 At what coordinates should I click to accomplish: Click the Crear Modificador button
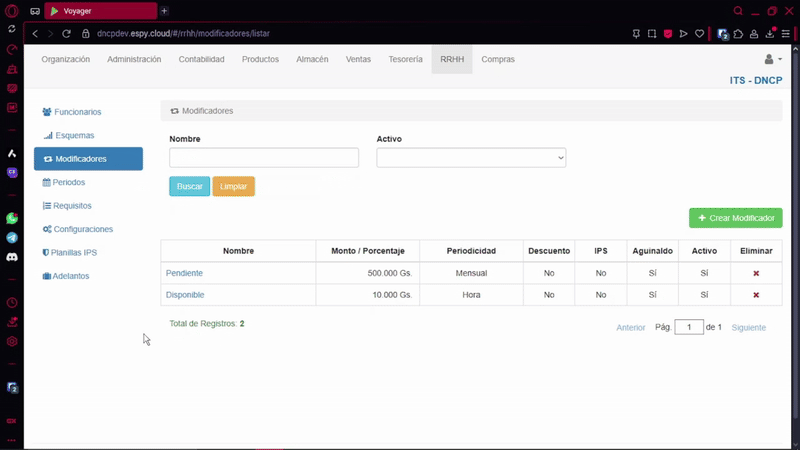[x=735, y=218]
